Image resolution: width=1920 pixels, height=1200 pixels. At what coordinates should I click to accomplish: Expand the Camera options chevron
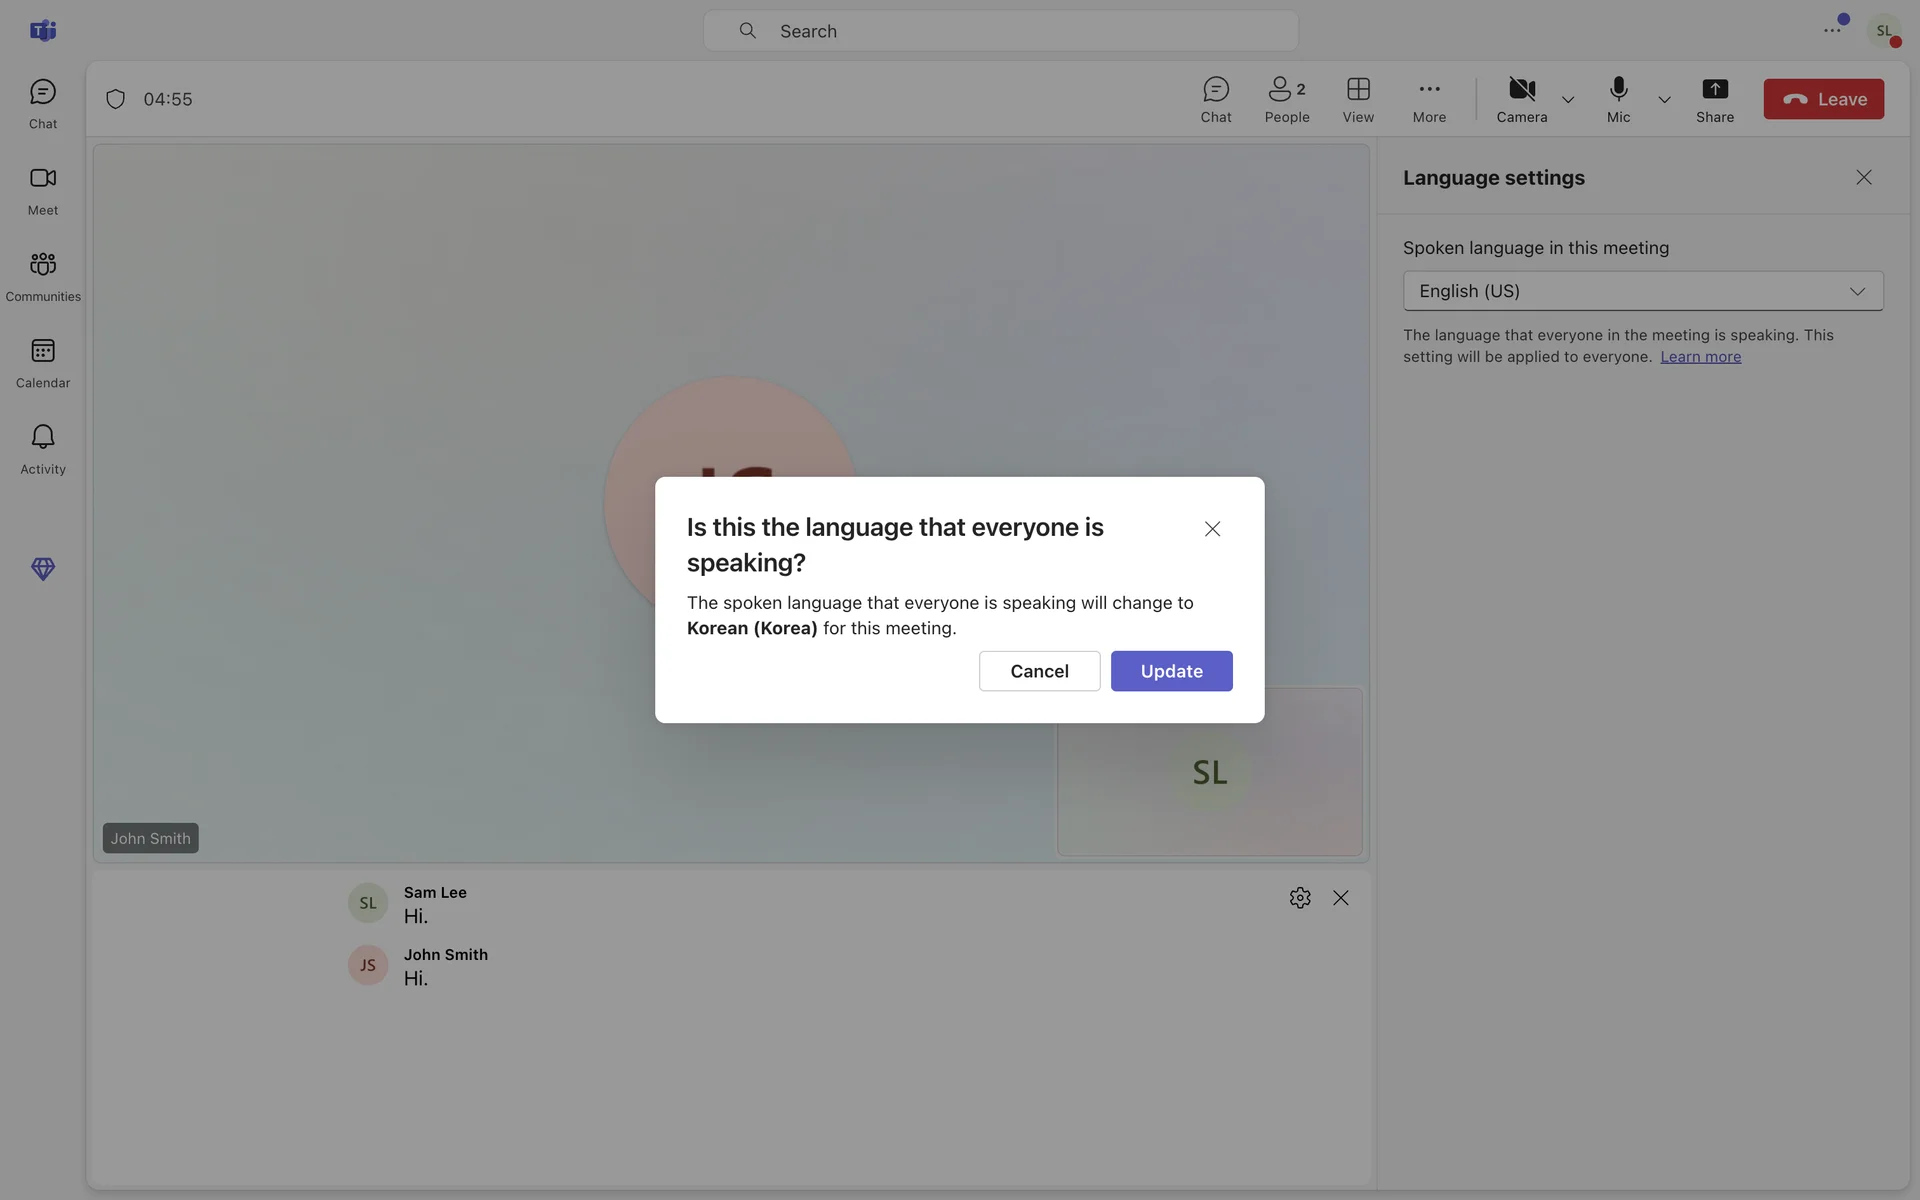tap(1567, 100)
